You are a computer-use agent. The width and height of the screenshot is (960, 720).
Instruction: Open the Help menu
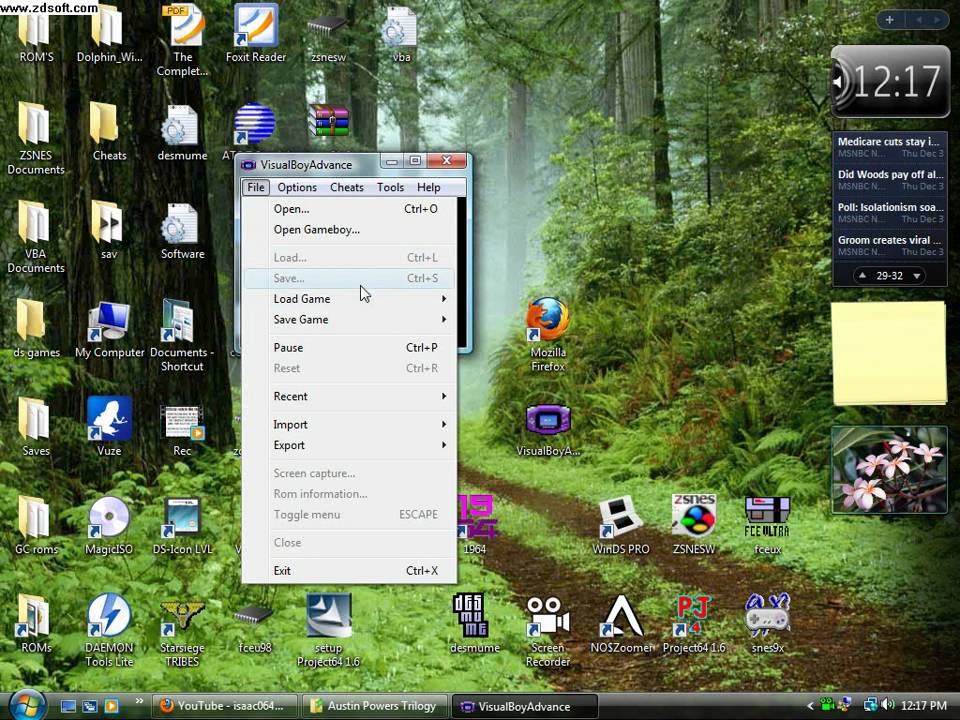coord(429,187)
